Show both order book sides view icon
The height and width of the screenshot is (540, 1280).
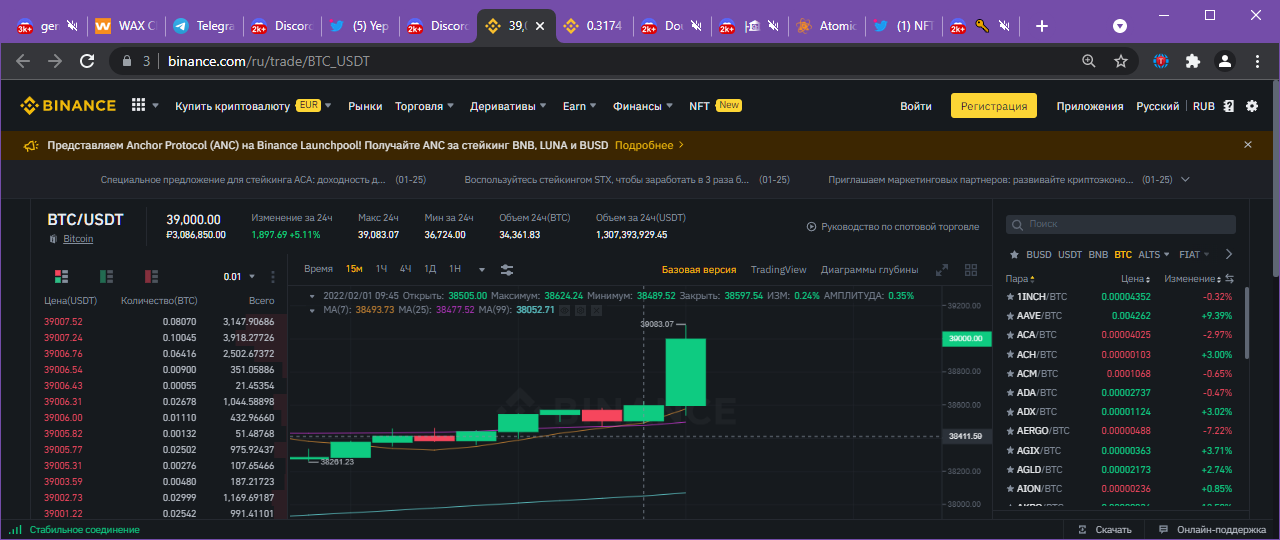[x=61, y=276]
